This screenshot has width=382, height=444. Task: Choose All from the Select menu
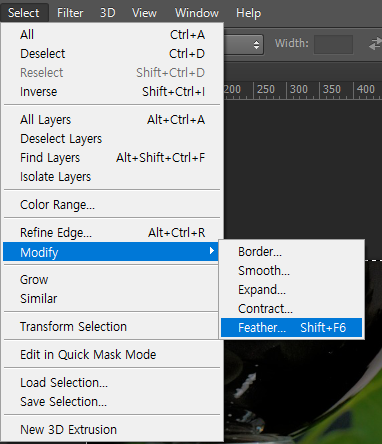coord(113,35)
